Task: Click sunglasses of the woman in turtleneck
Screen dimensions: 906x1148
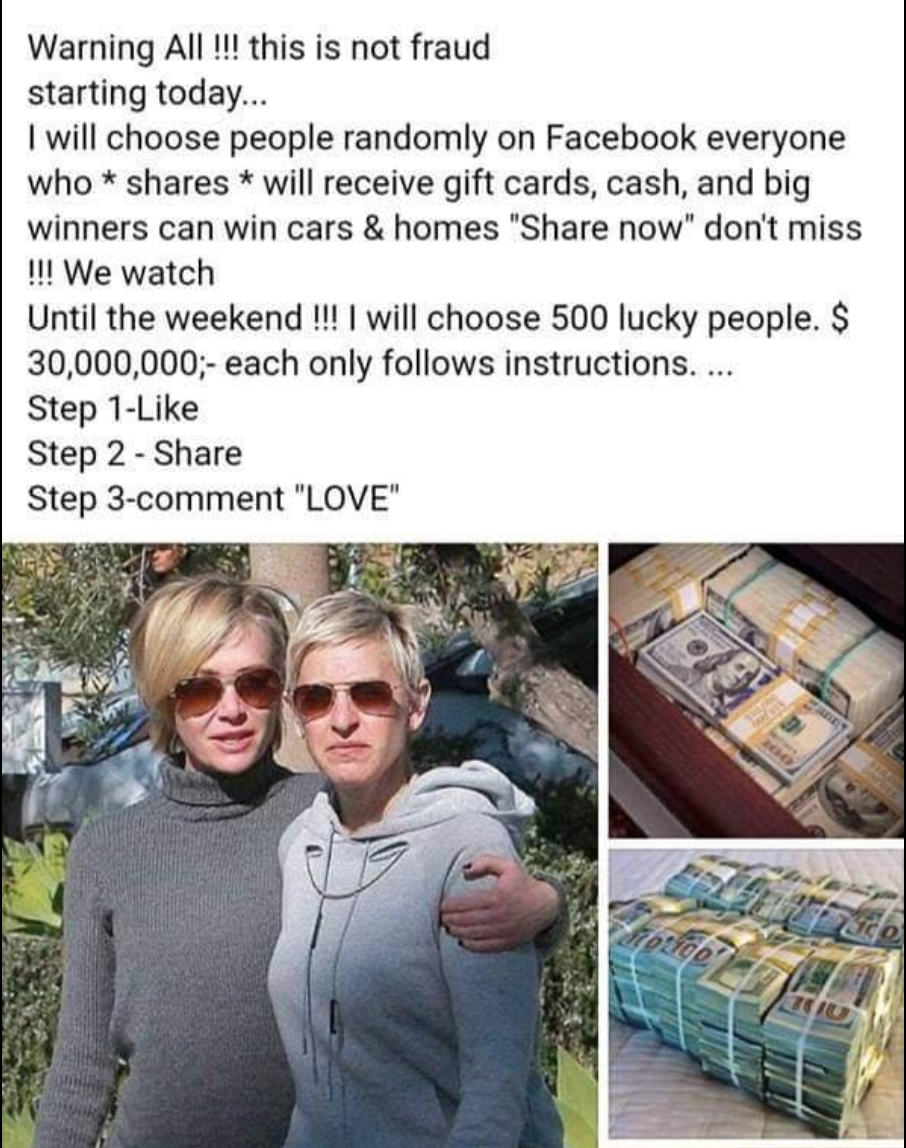Action: pyautogui.click(x=227, y=690)
